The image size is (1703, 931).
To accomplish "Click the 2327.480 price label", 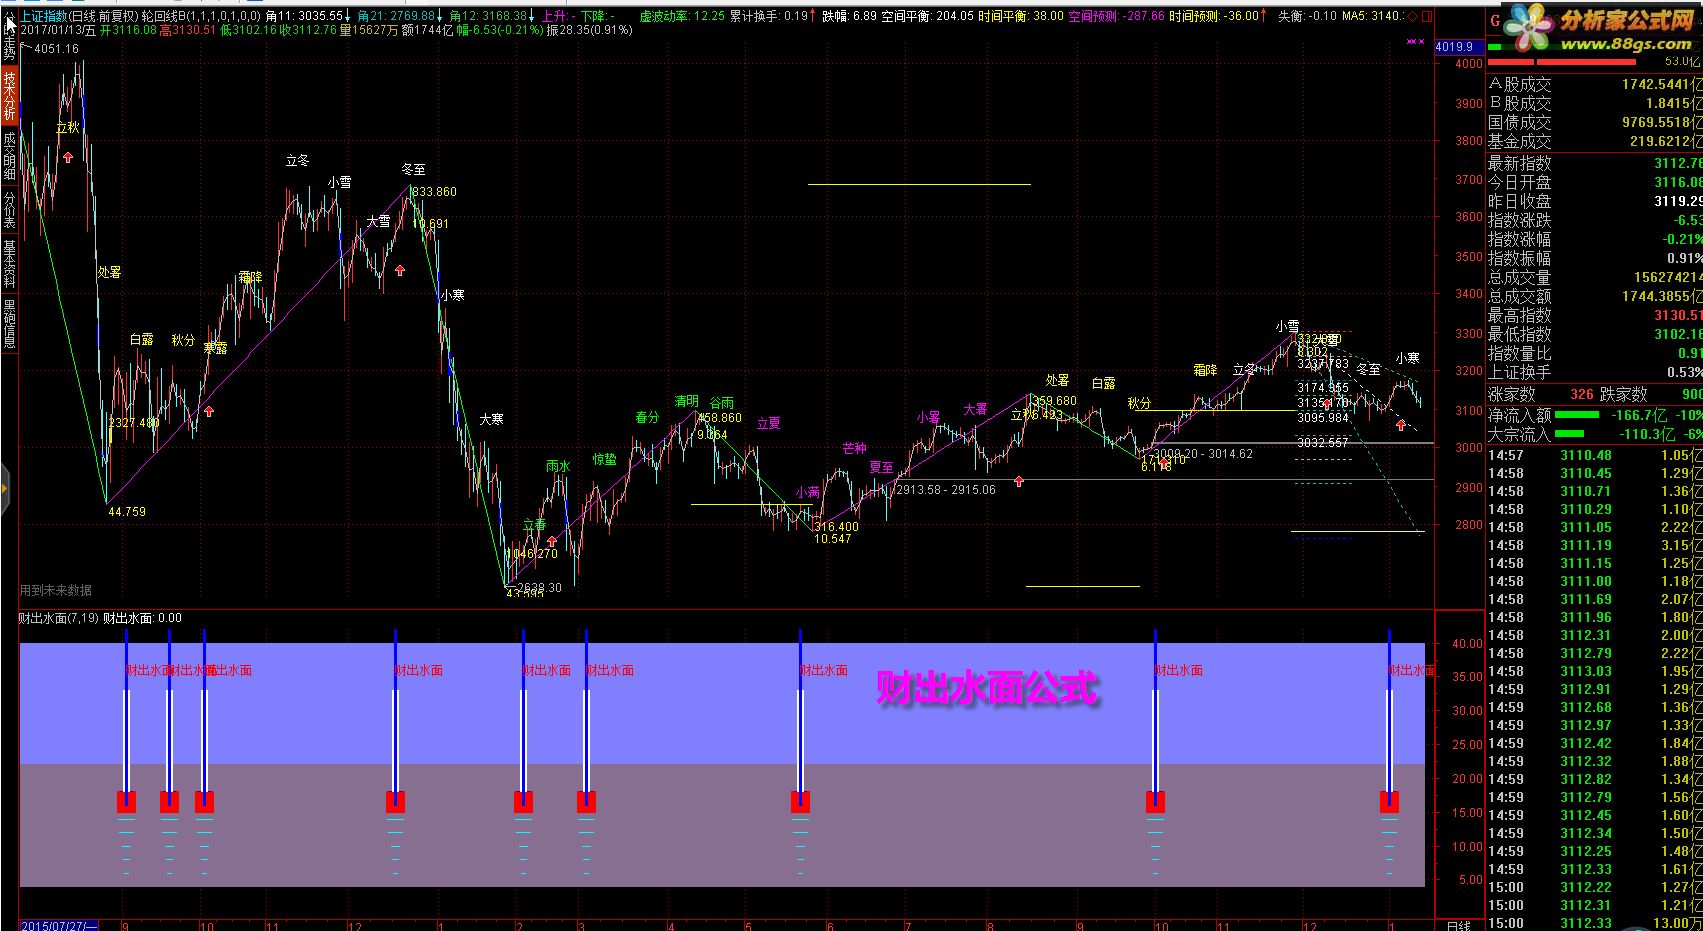I will pyautogui.click(x=135, y=423).
